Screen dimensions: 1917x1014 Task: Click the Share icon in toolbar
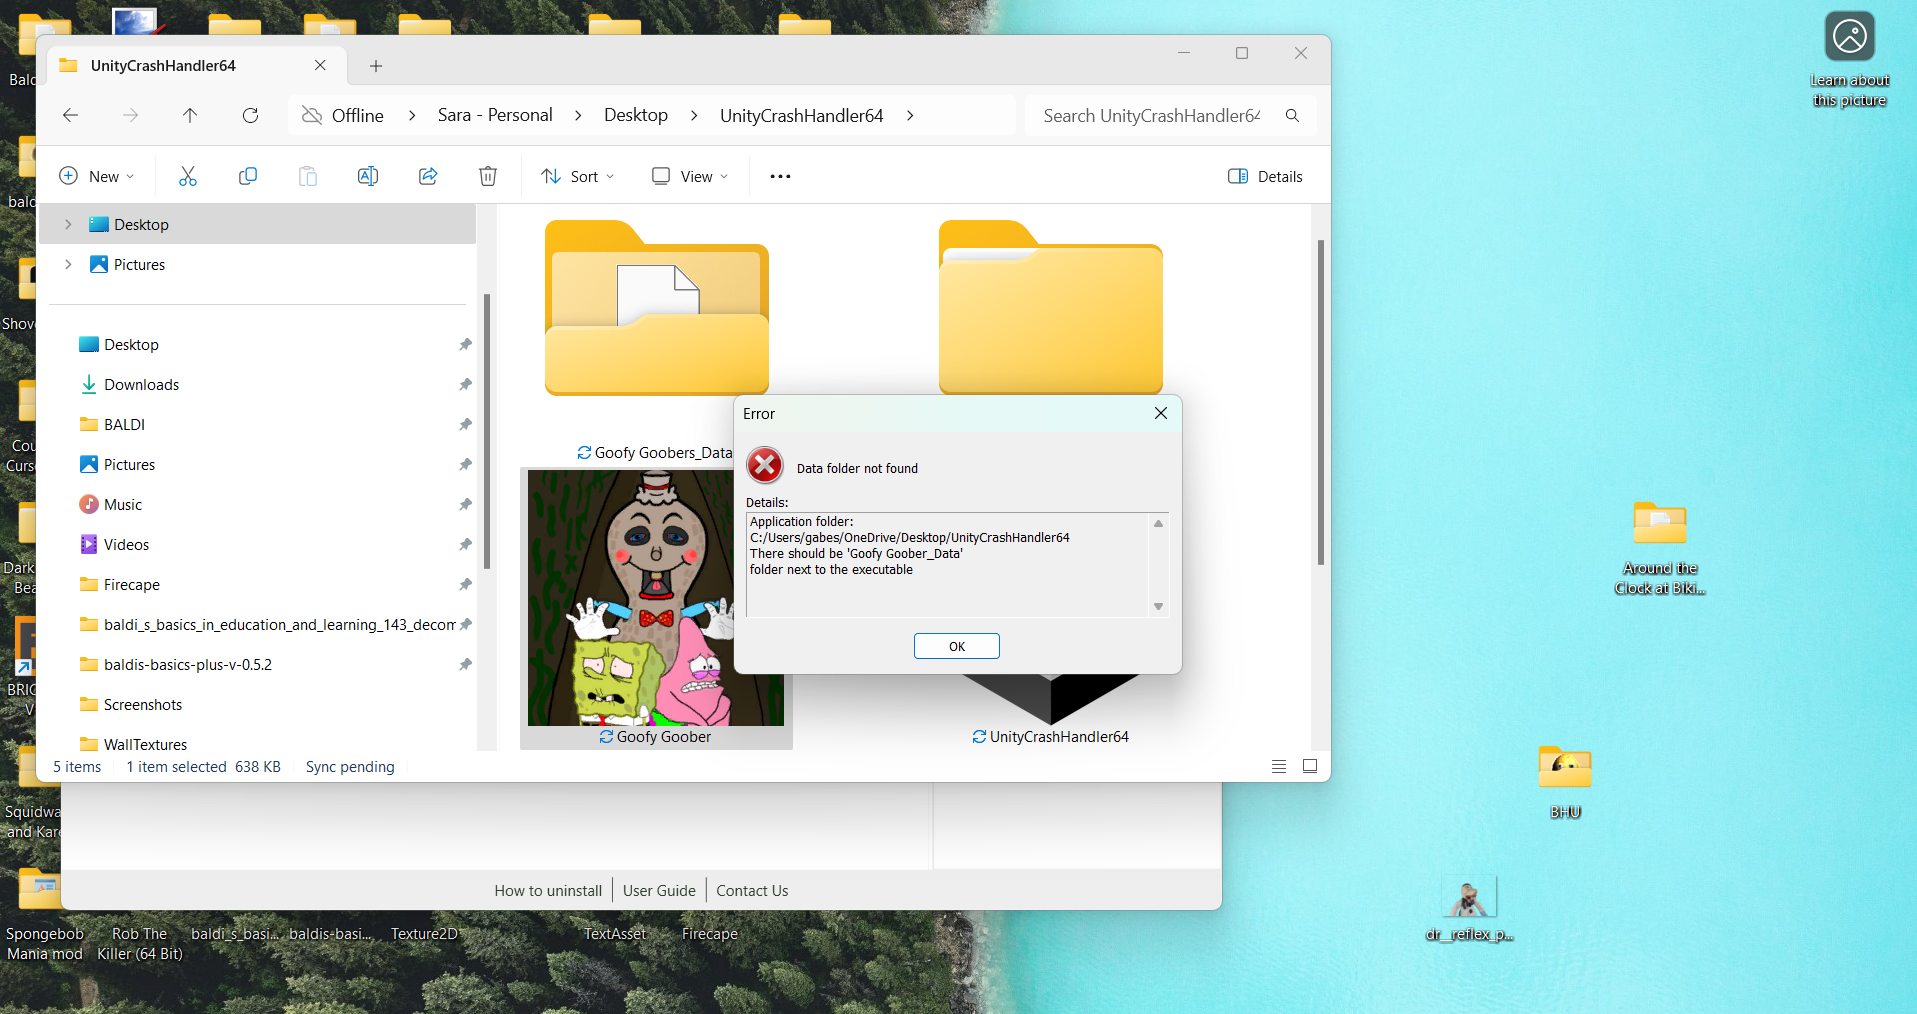[428, 176]
